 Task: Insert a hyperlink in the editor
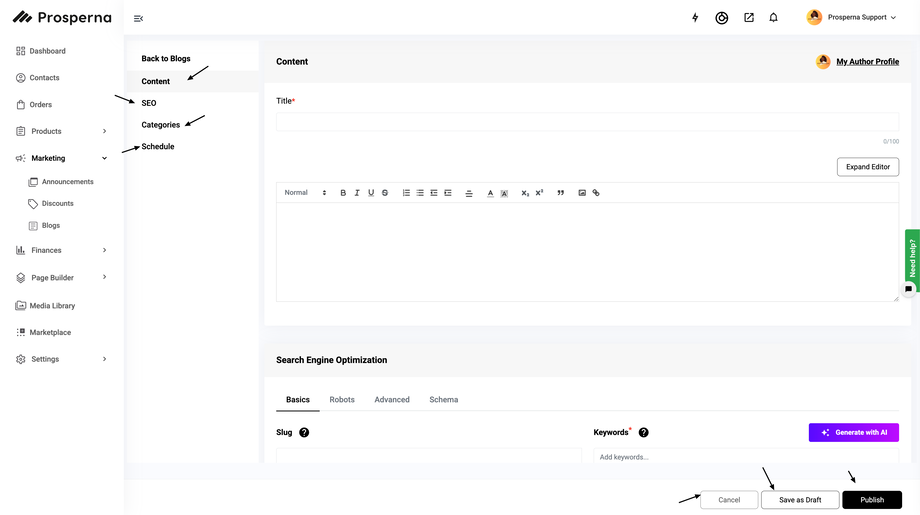(596, 193)
